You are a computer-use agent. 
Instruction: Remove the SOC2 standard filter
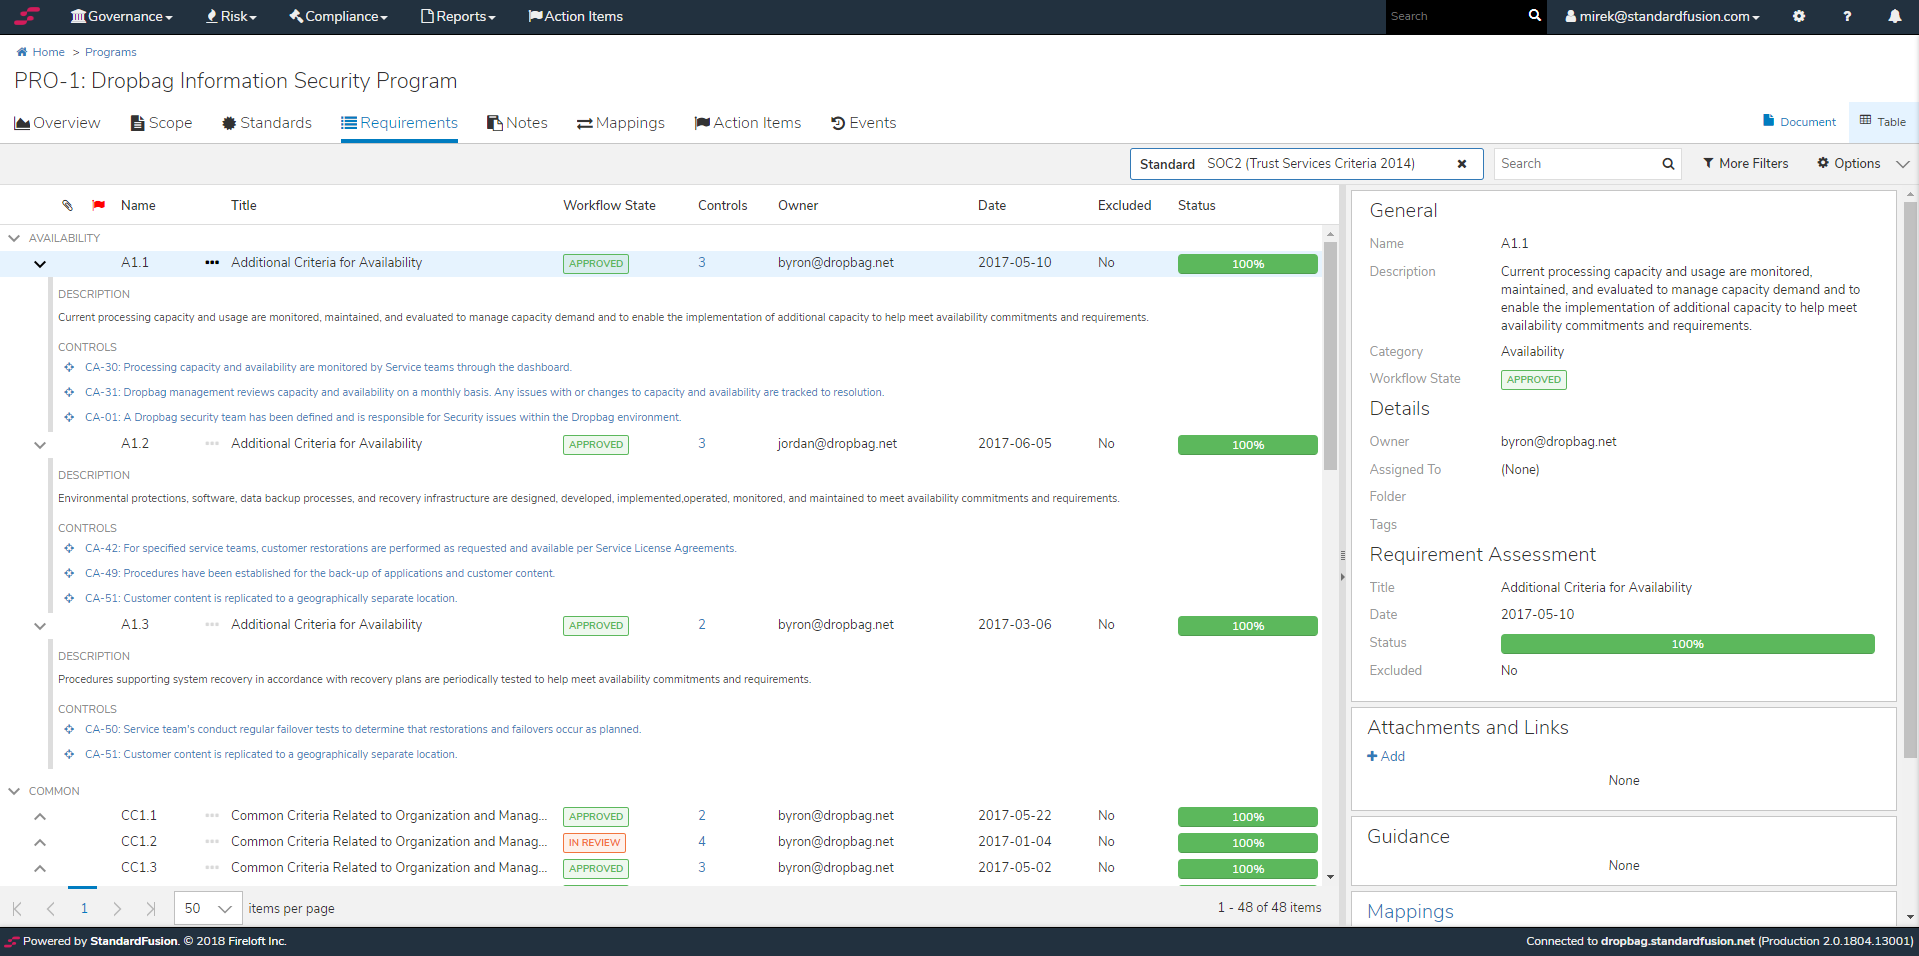coord(1462,164)
